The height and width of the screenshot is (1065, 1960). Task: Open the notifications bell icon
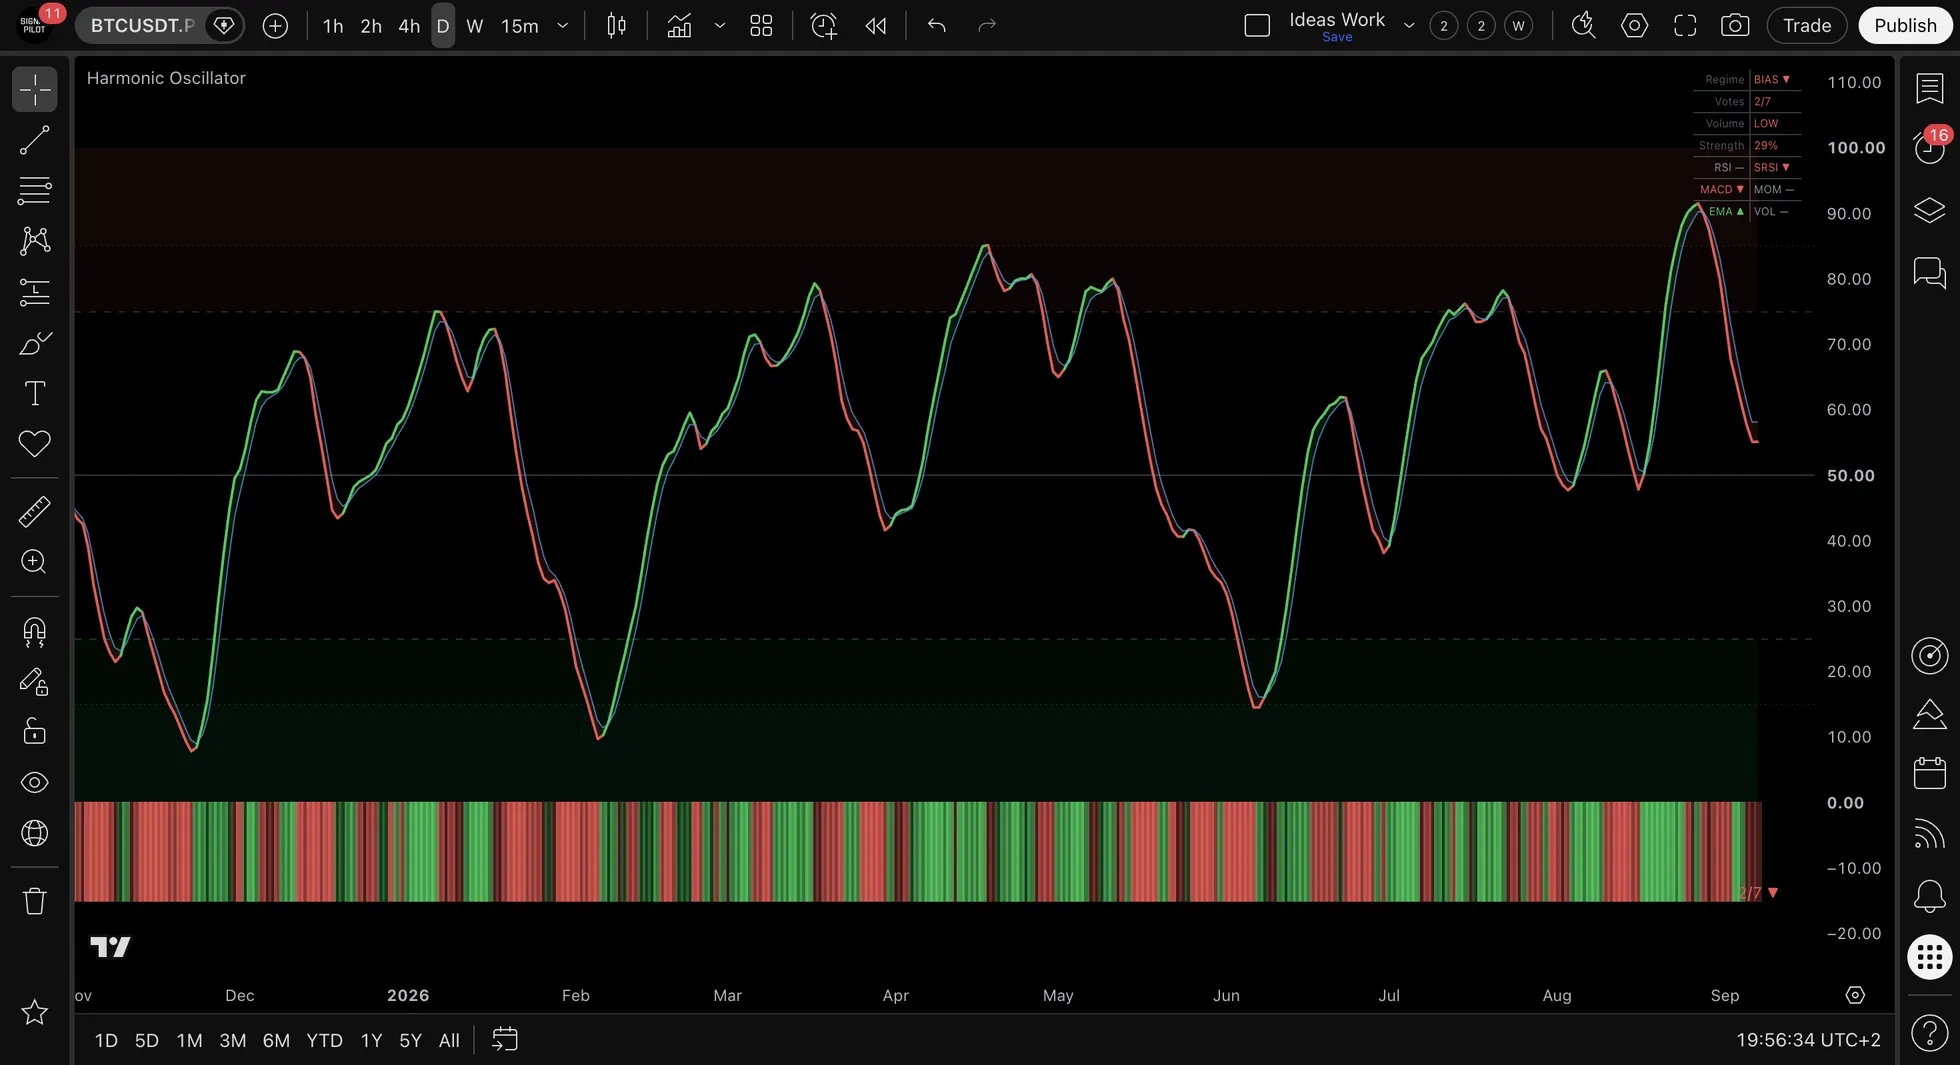coord(1930,896)
